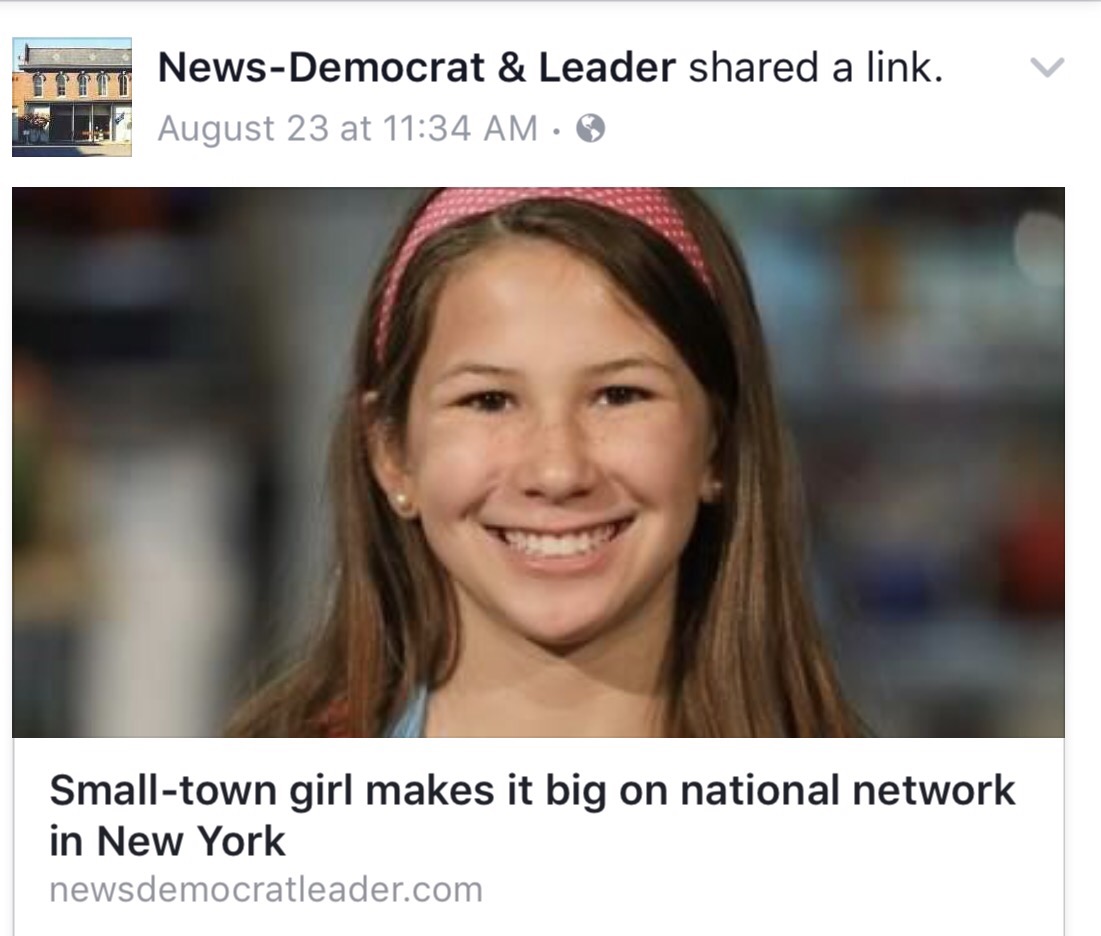Click the 'August 23' date text
The width and height of the screenshot is (1101, 936).
click(243, 128)
